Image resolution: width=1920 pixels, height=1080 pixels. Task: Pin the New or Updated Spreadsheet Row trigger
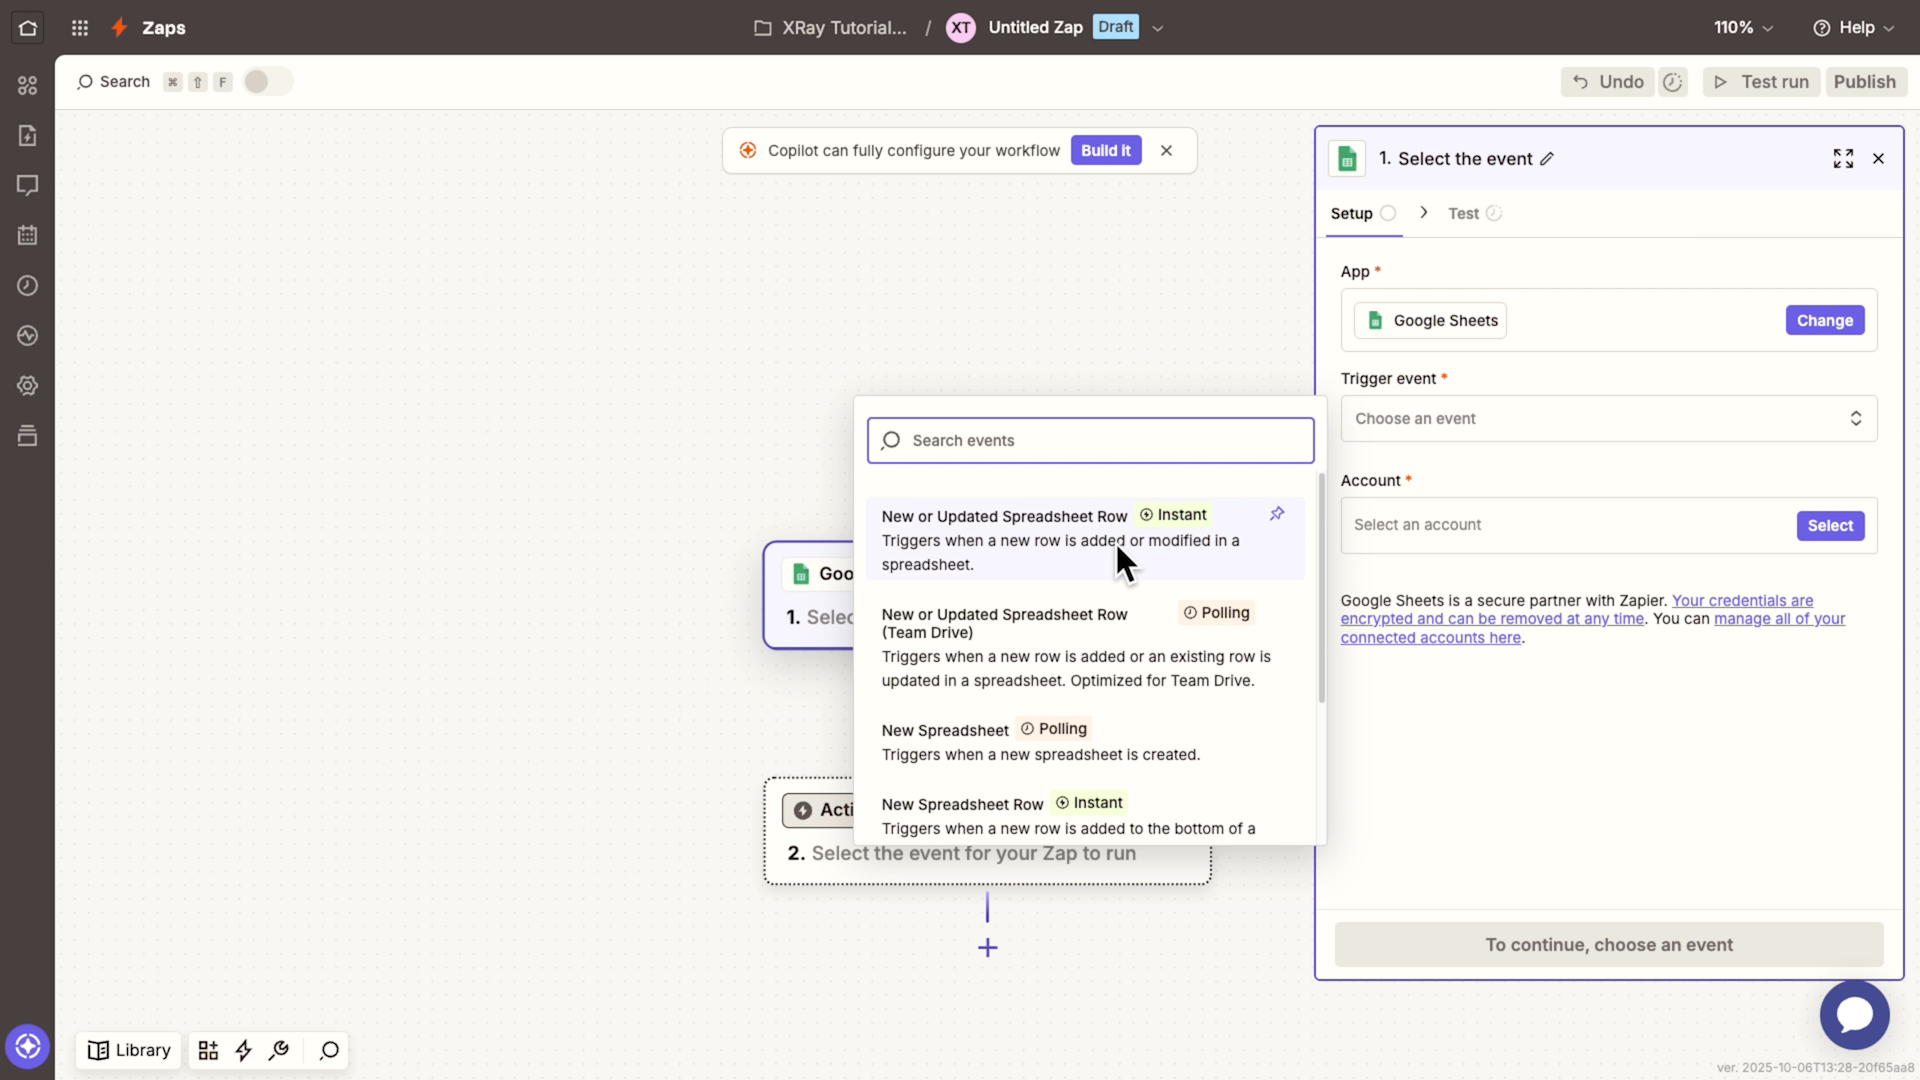click(x=1276, y=513)
